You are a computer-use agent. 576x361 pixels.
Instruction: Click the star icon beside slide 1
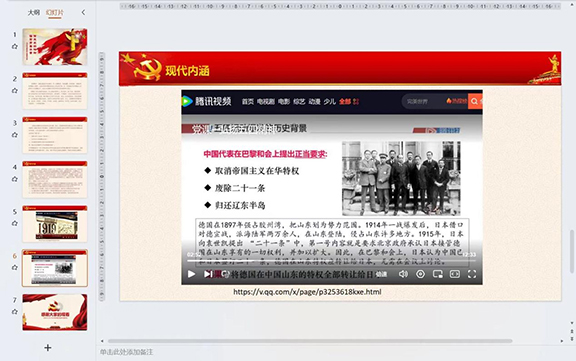point(15,46)
